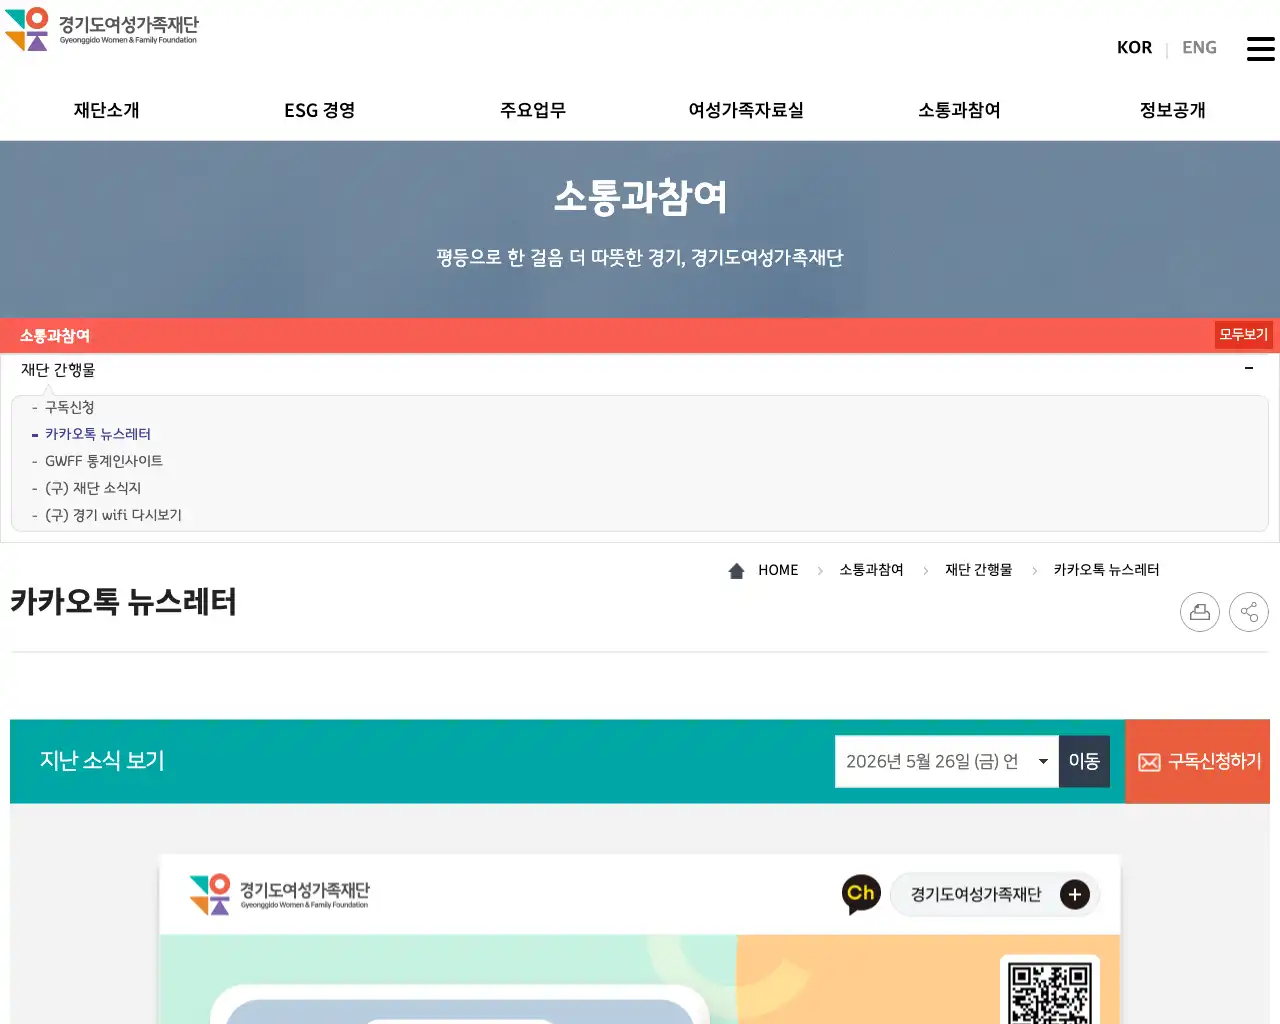Click the 이동 button
The image size is (1280, 1024).
coord(1084,761)
